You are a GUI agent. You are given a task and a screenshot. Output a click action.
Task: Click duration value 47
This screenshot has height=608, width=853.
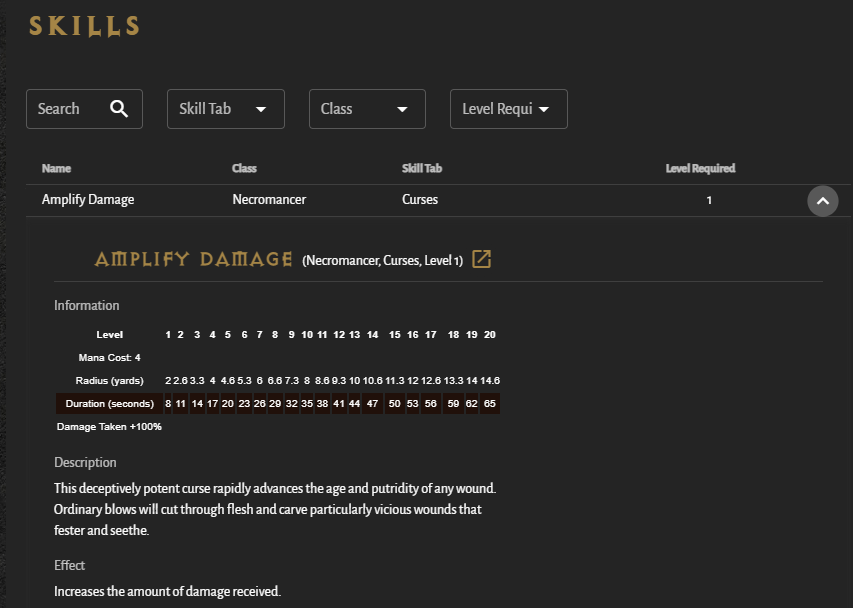pos(373,404)
